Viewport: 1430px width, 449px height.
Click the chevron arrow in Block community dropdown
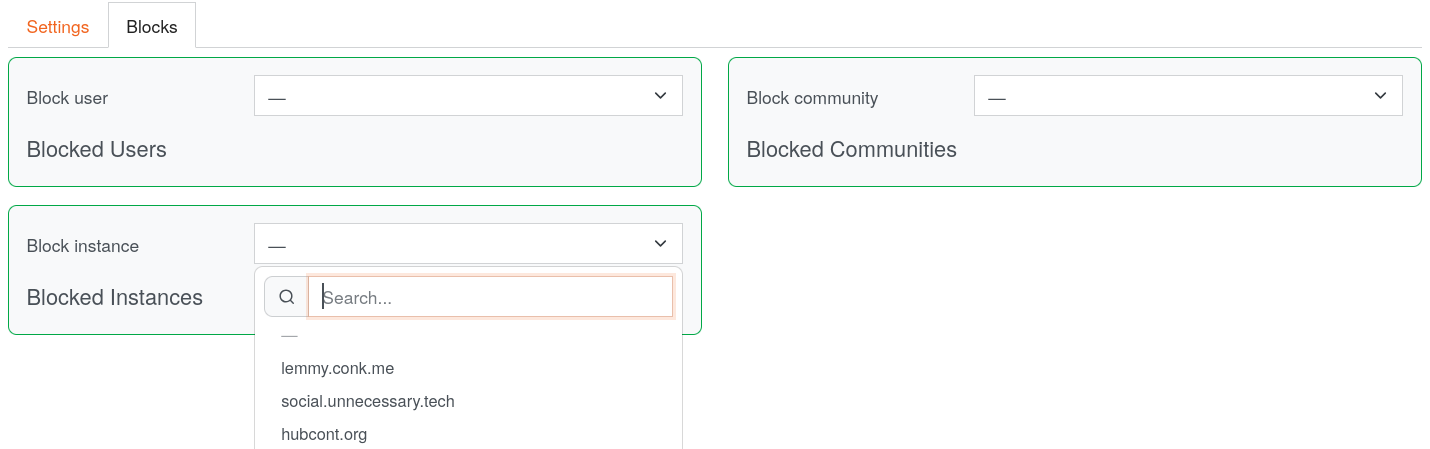[1380, 96]
